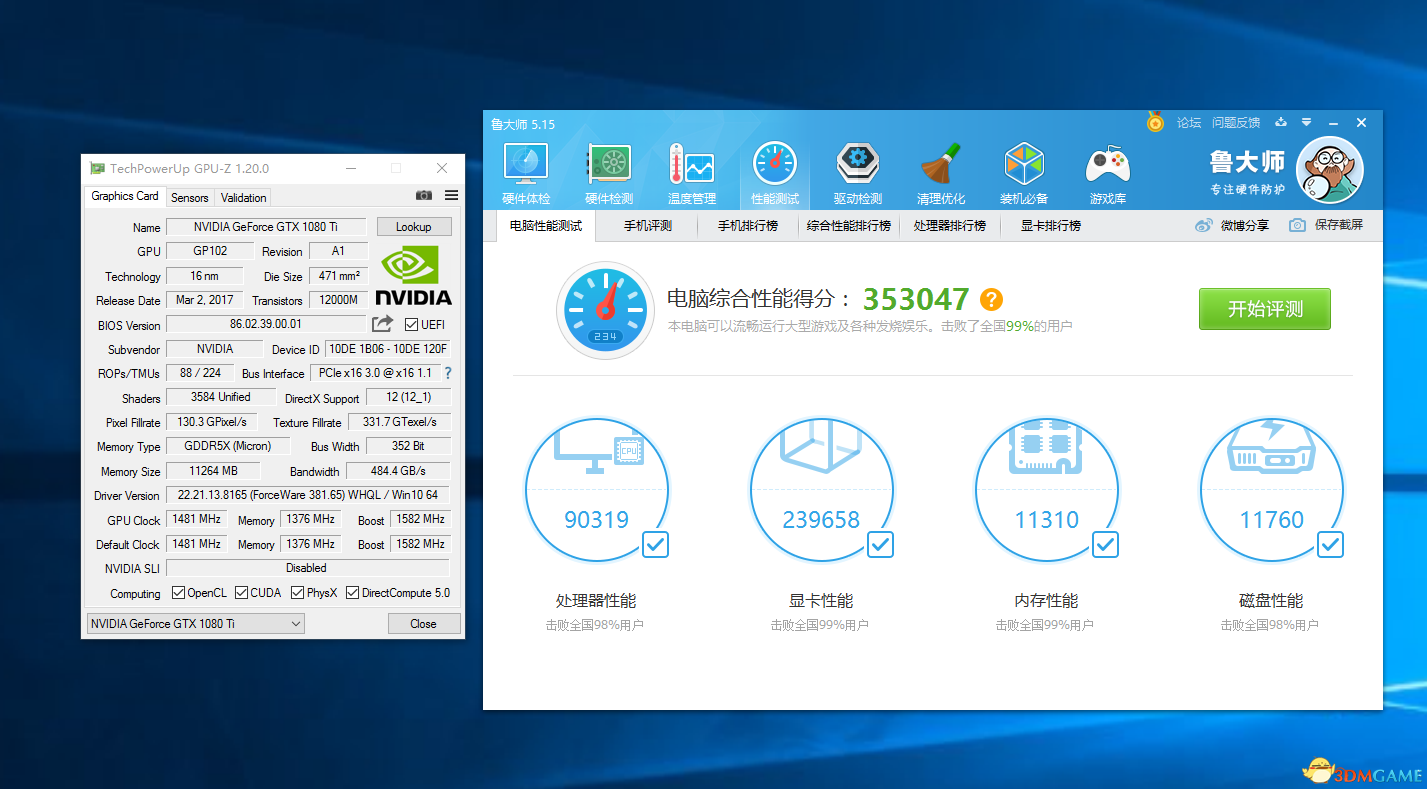Viewport: 1427px width, 789px height.
Task: Click the Release Date value Mar 2, 2017
Action: [x=204, y=300]
